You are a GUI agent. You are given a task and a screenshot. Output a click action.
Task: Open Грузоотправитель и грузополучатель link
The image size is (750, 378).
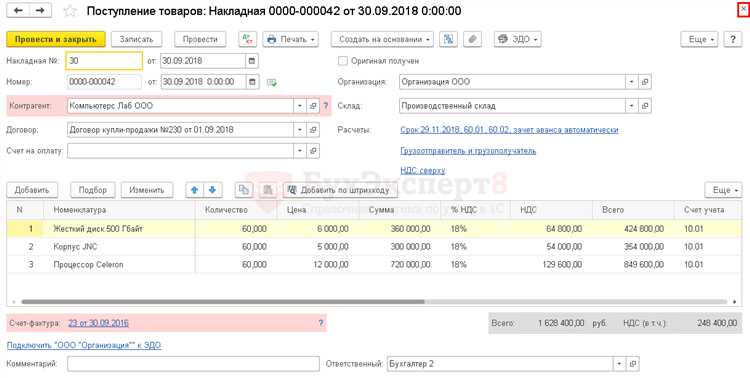point(468,151)
